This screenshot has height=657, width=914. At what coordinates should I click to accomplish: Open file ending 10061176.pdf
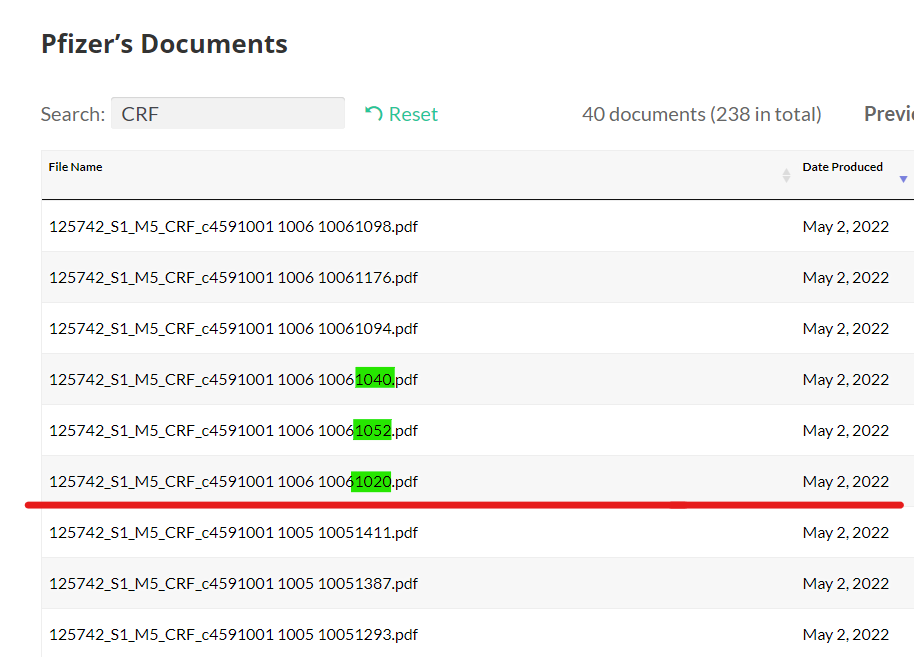233,277
